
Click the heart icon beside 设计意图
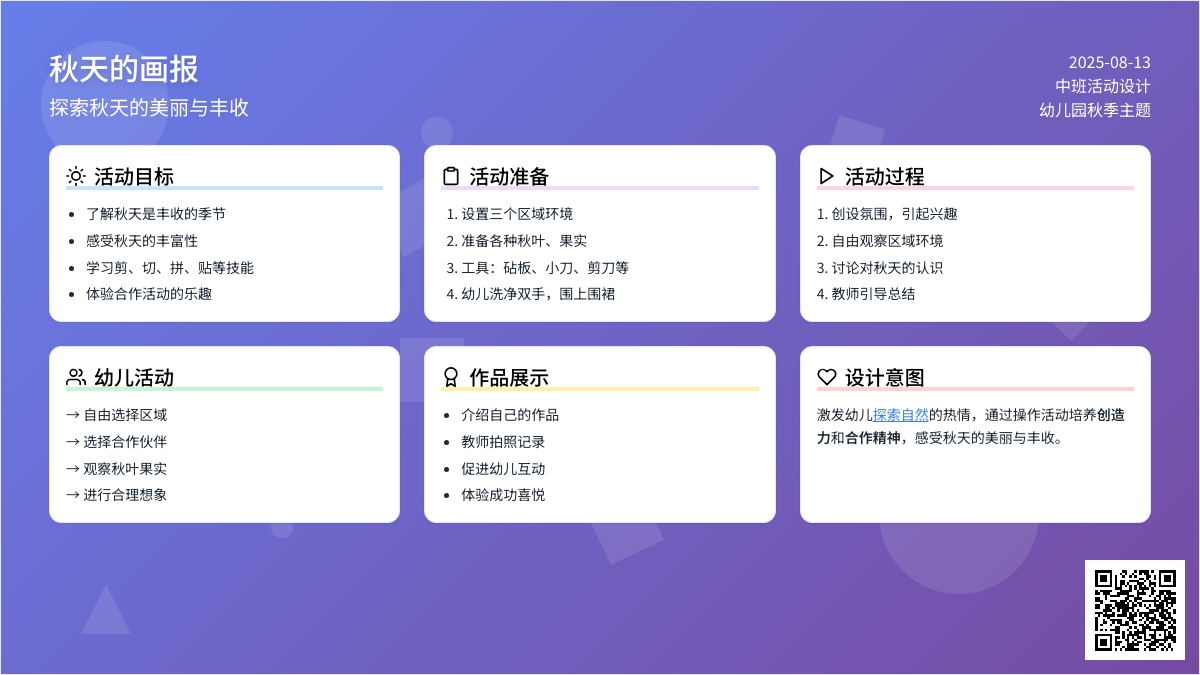tap(826, 377)
